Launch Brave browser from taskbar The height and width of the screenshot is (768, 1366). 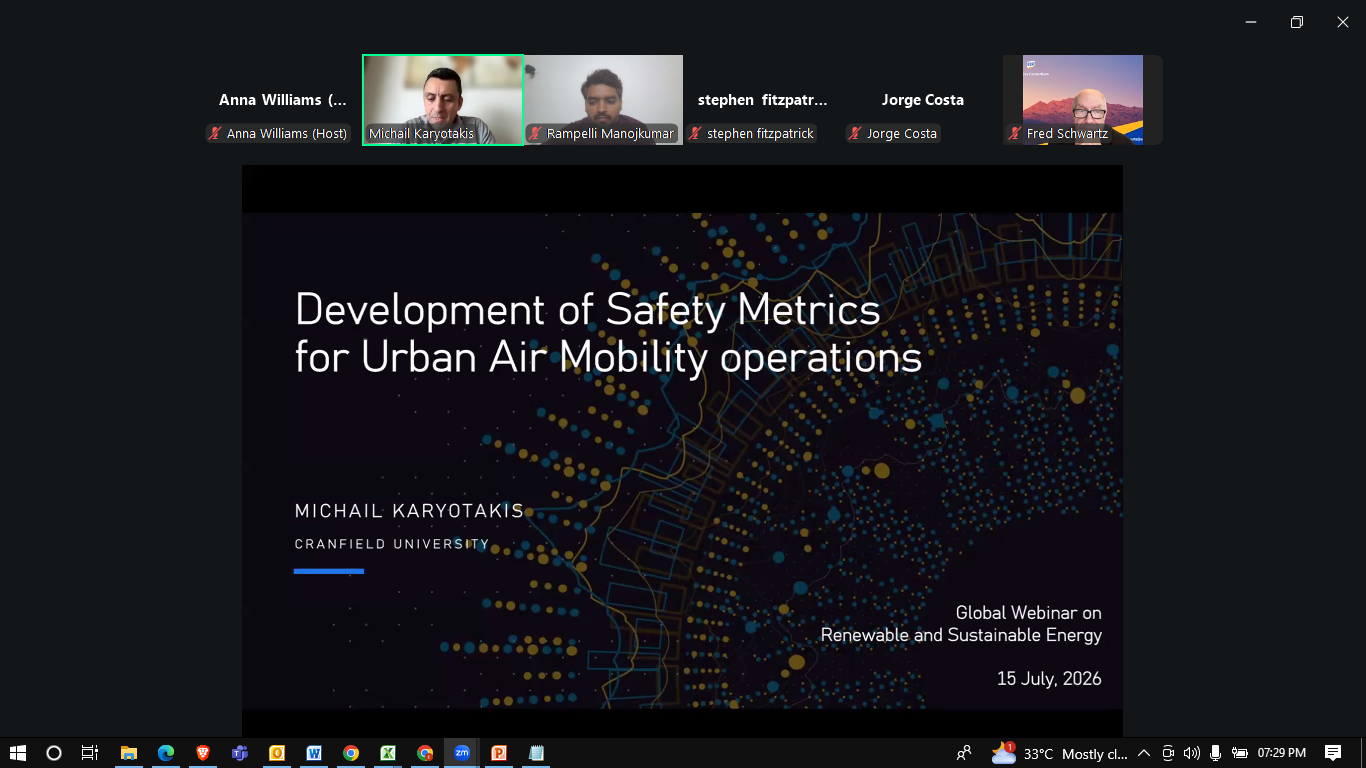[203, 753]
